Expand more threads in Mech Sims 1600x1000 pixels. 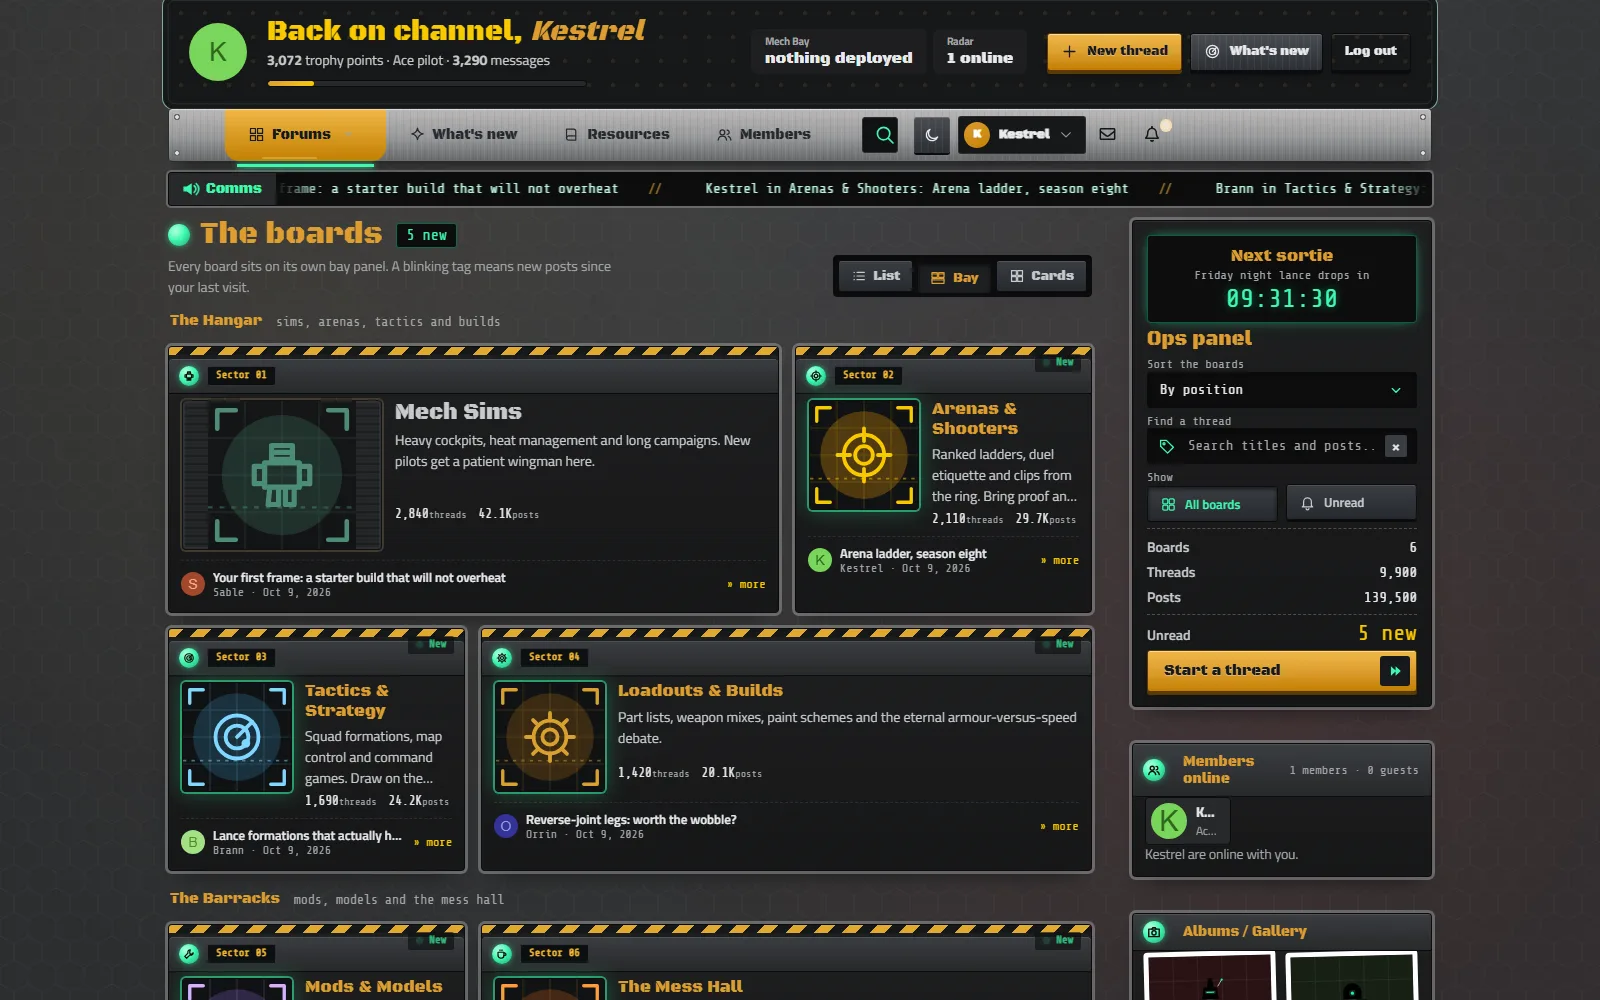coord(747,585)
